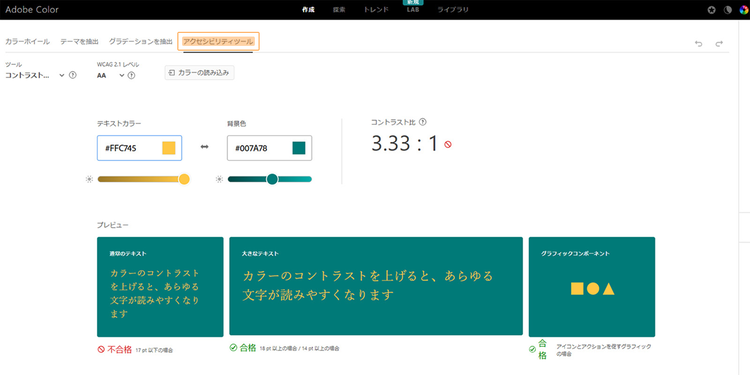Select アクセシビリティツール tab

click(218, 42)
